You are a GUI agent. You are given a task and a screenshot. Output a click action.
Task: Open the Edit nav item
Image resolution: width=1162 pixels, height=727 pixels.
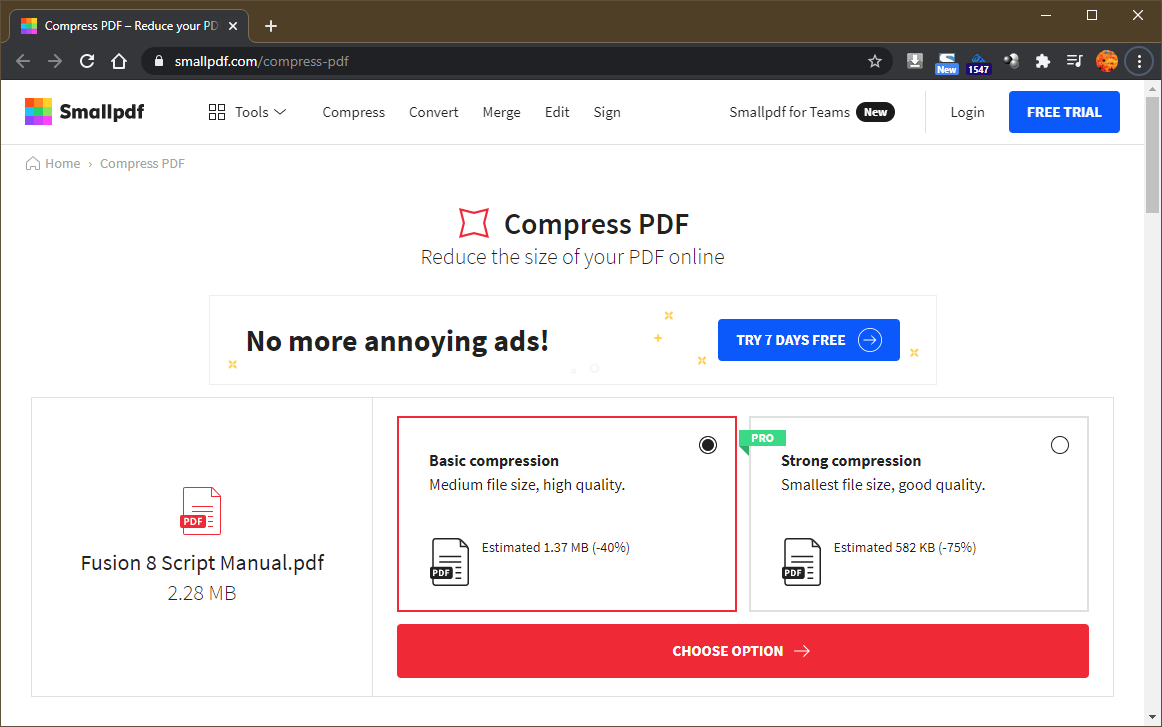[x=557, y=112]
